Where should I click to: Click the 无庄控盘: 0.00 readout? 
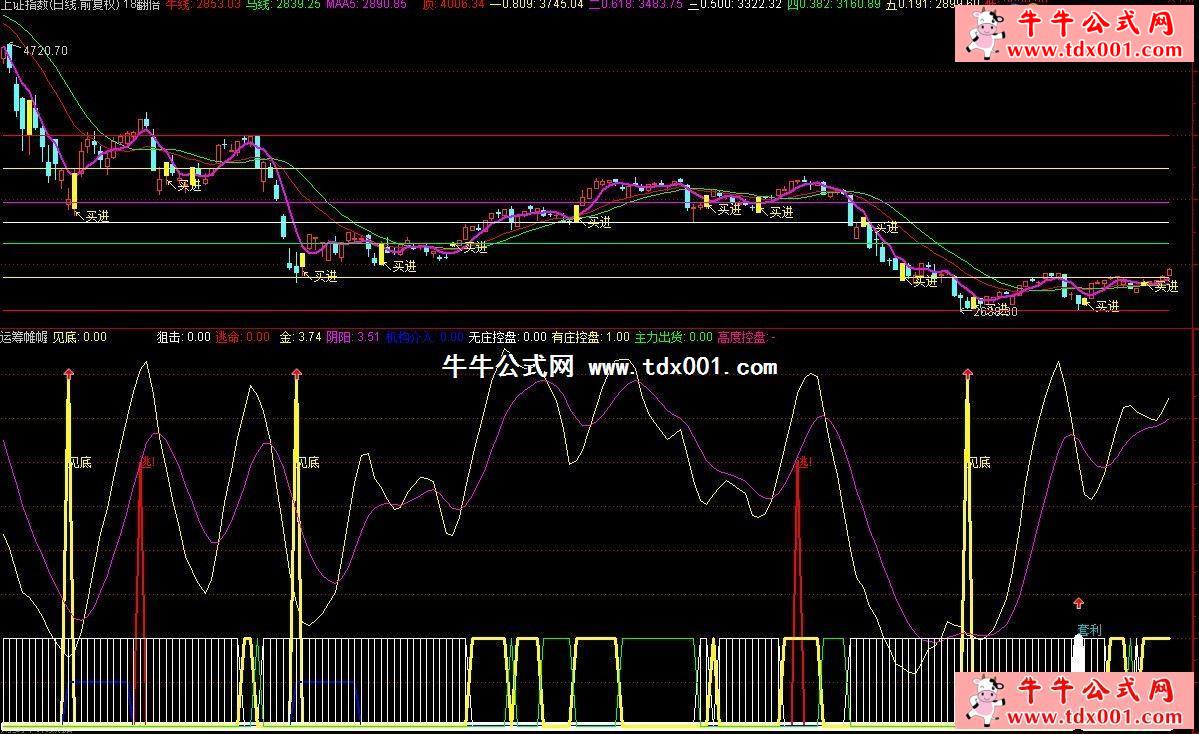508,337
